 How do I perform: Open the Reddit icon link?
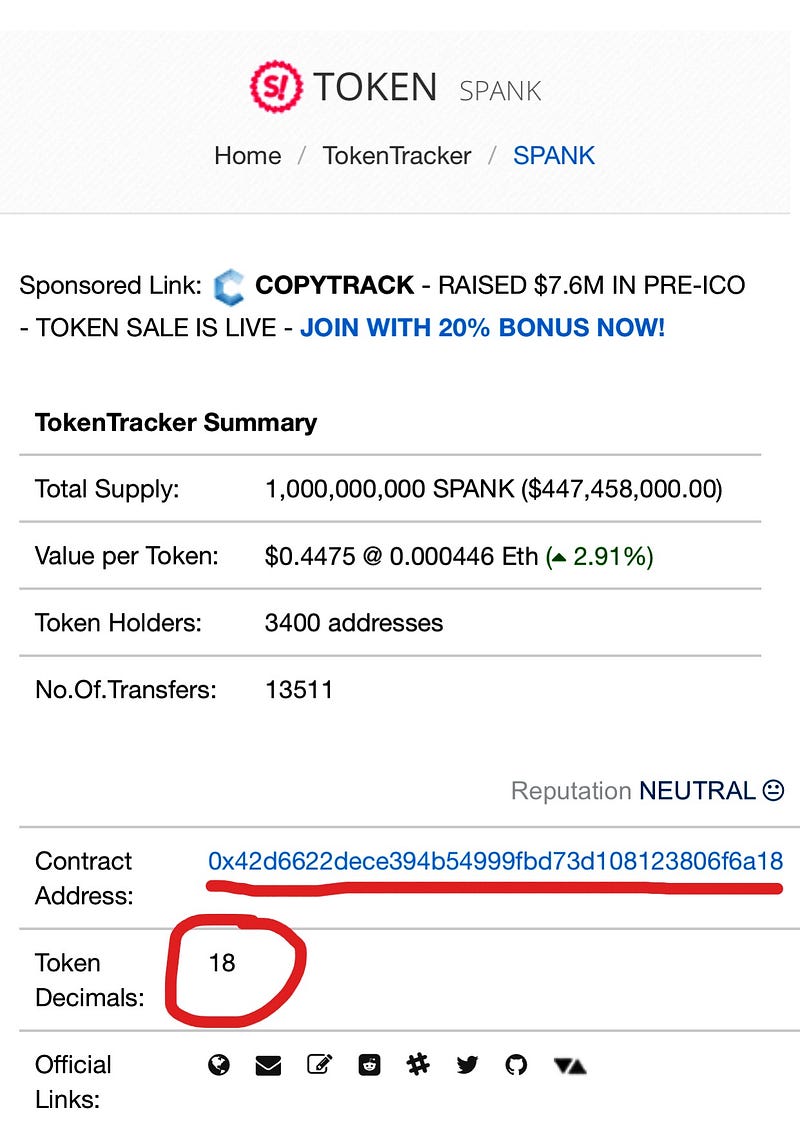(x=369, y=1064)
